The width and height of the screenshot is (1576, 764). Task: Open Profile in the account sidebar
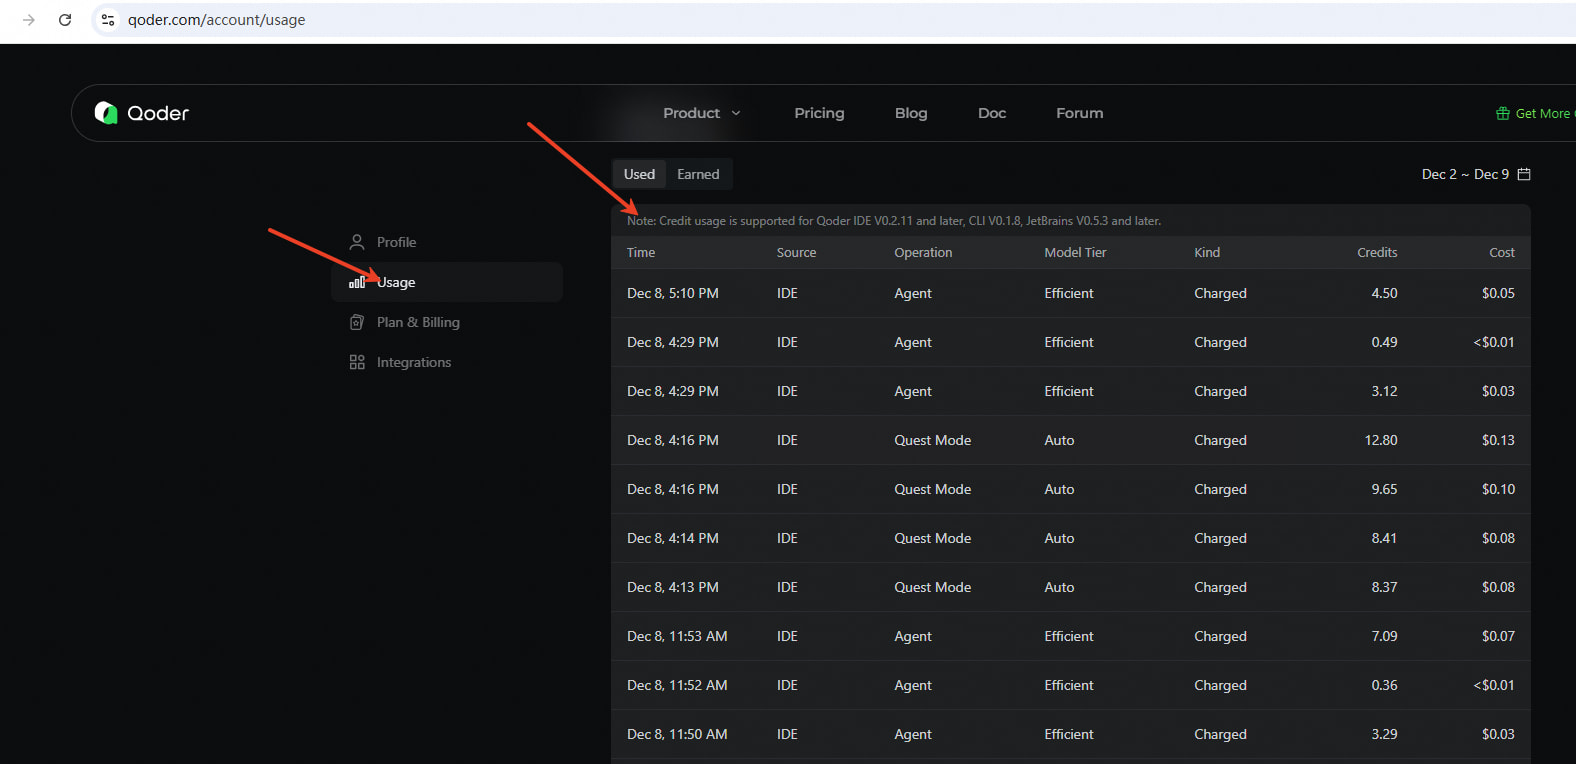pos(447,242)
